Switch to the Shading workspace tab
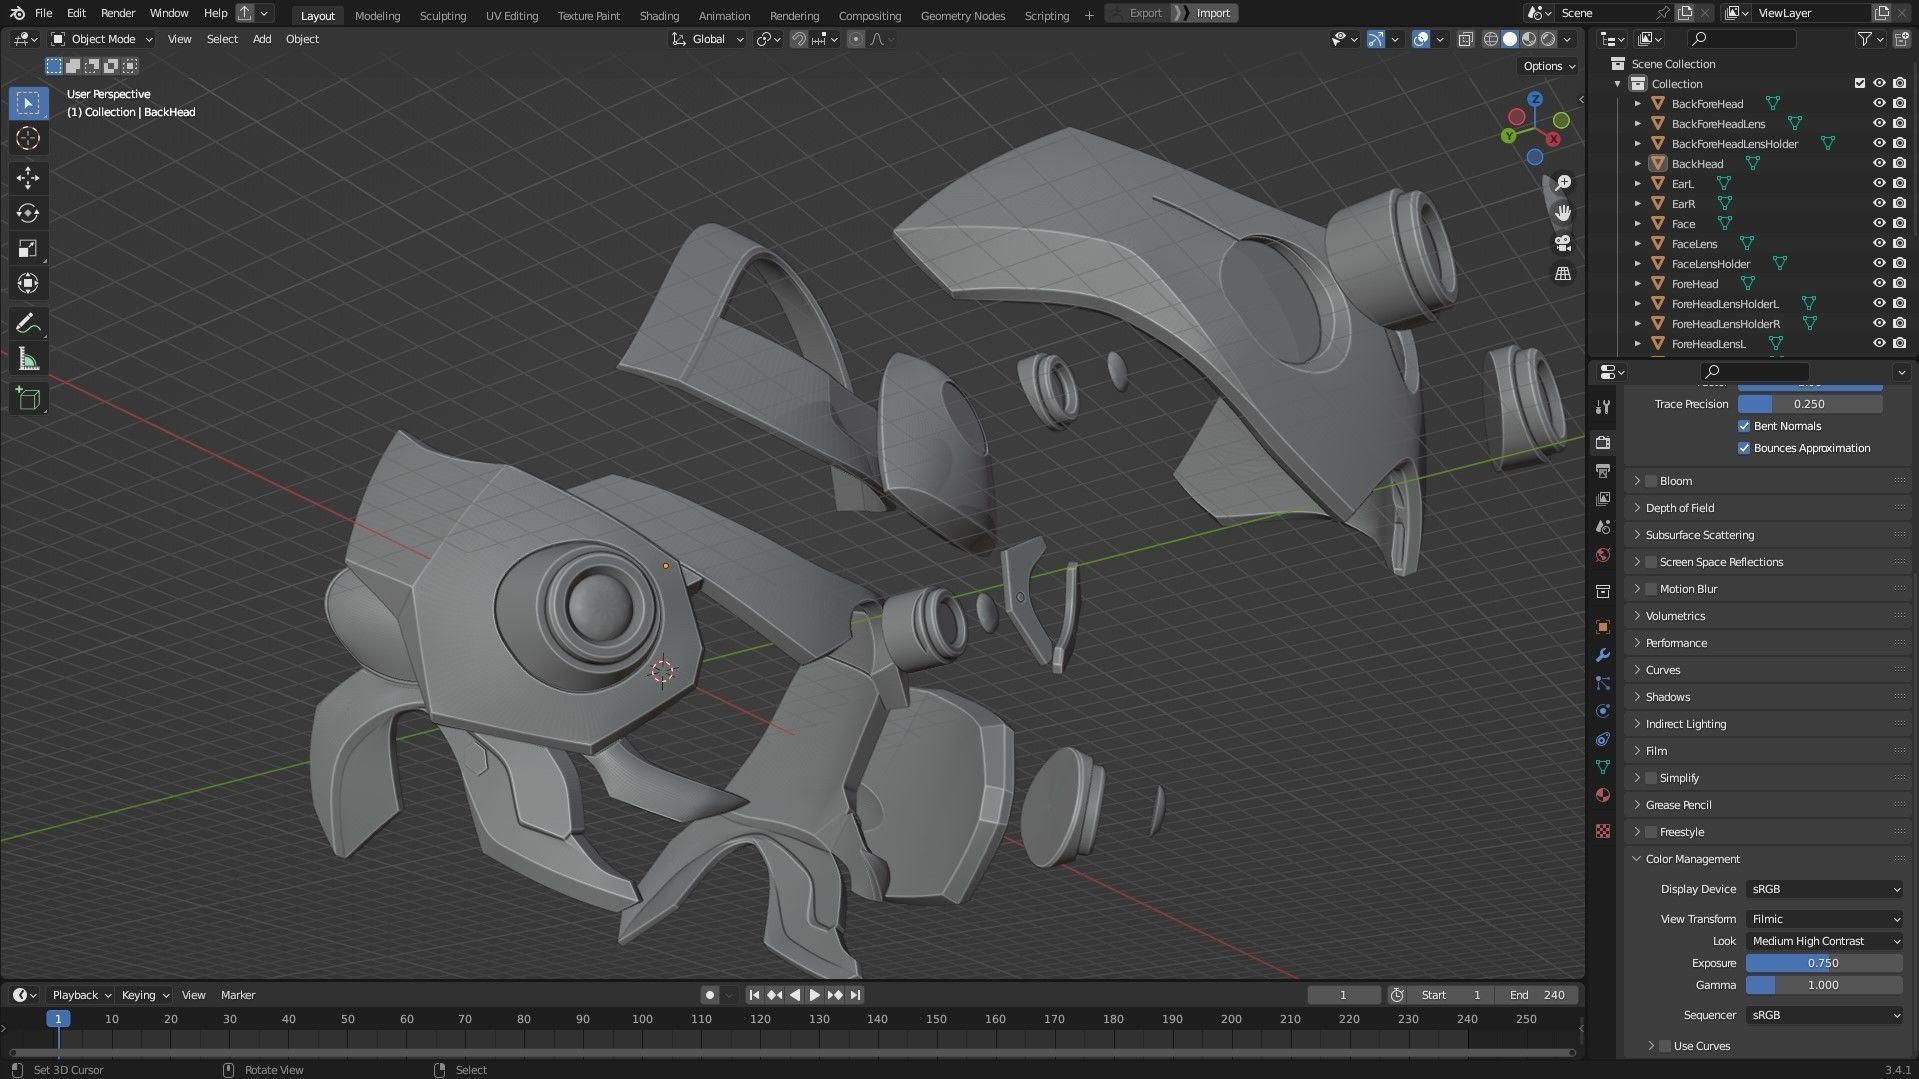The height and width of the screenshot is (1079, 1919). [x=659, y=15]
